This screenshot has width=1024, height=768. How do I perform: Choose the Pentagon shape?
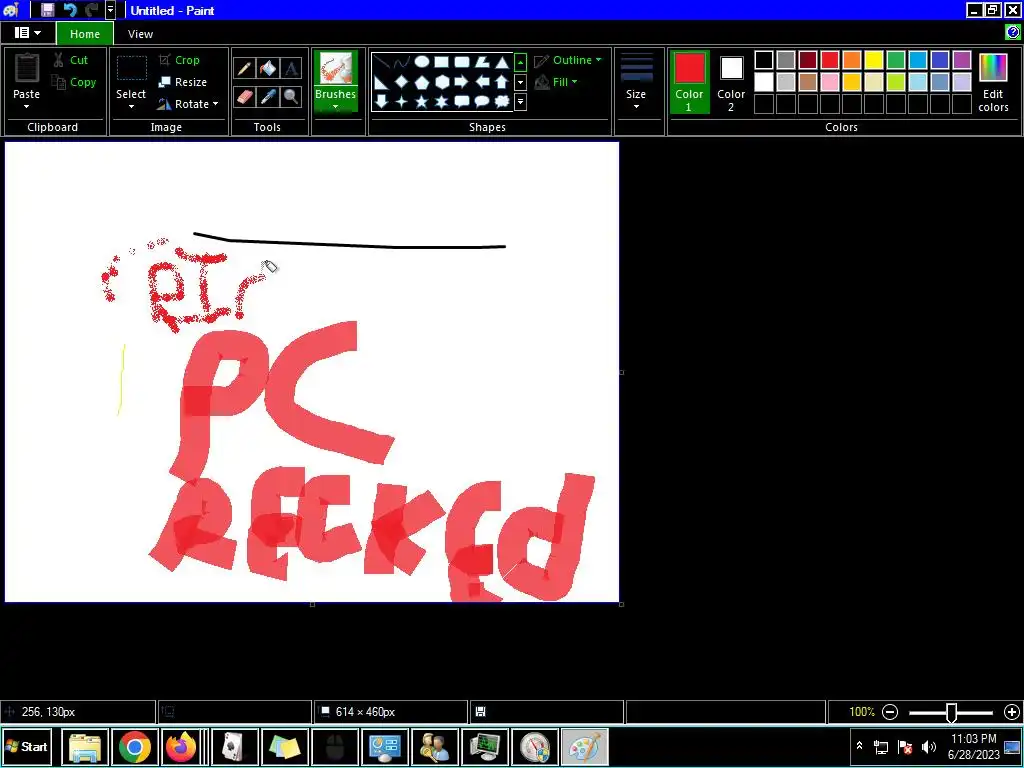(x=422, y=82)
